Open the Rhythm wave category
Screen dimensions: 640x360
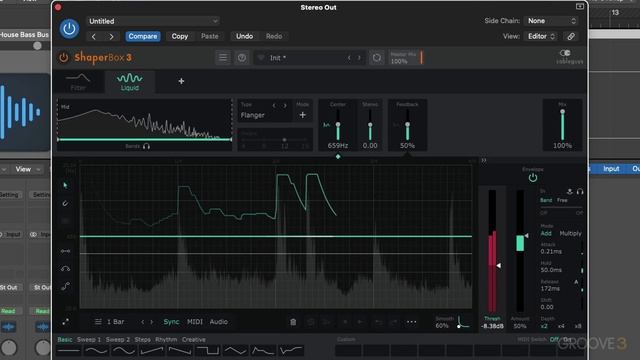coord(166,340)
